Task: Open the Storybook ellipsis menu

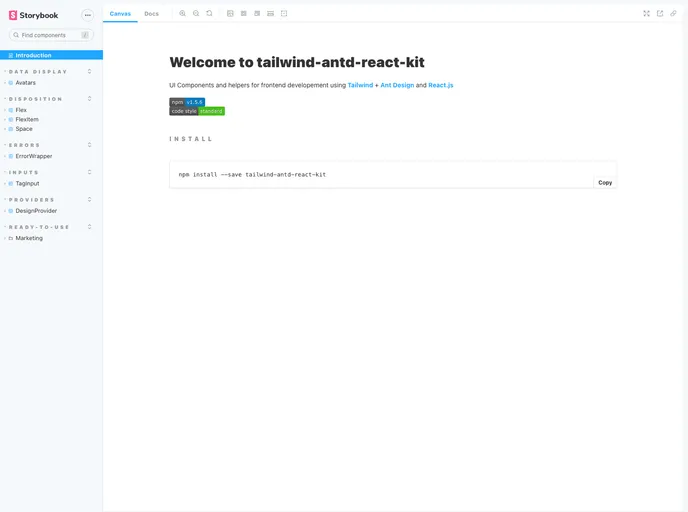Action: (88, 15)
